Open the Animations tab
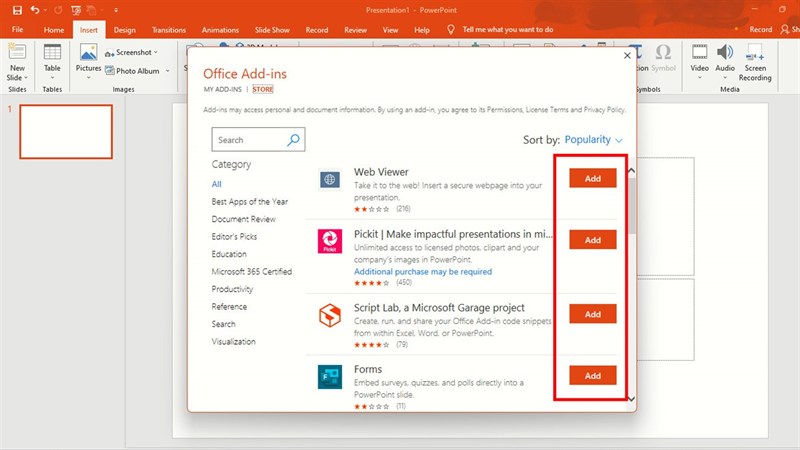The image size is (800, 450). tap(220, 30)
